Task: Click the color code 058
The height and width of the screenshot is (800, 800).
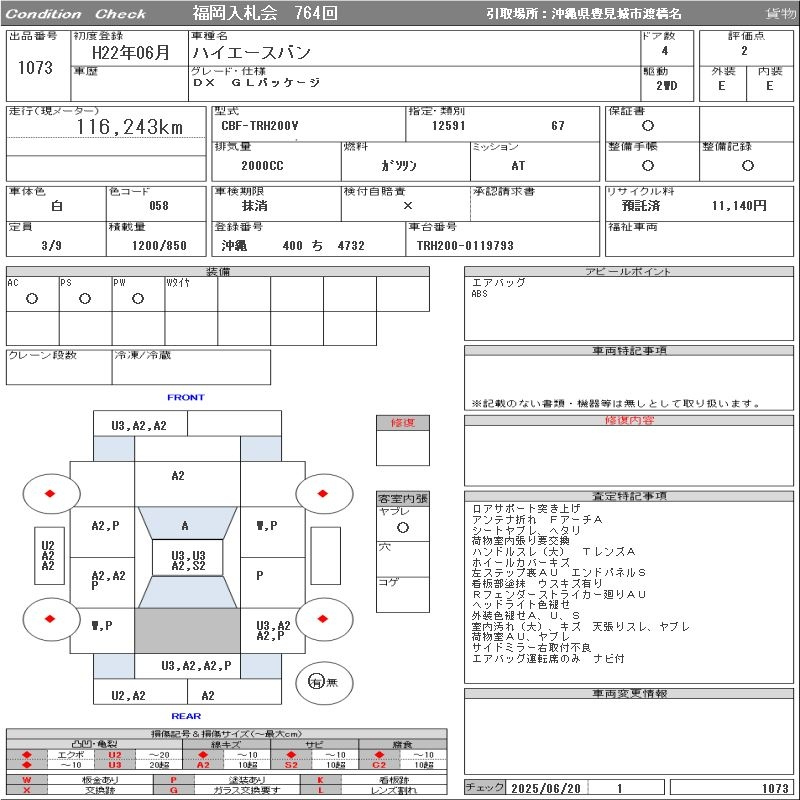Action: coord(159,206)
